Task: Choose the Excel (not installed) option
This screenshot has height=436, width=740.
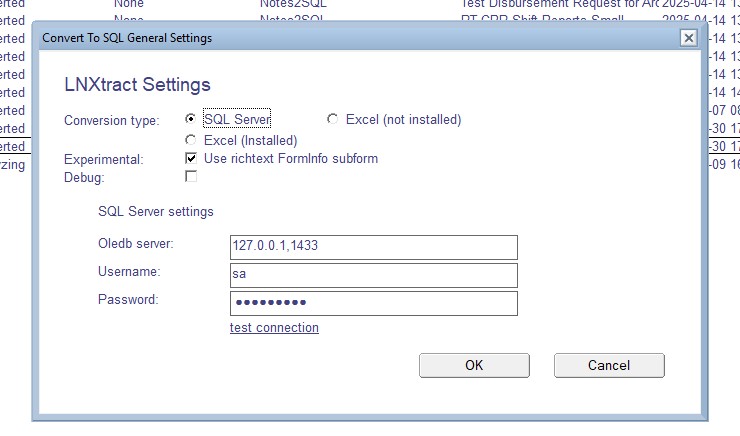Action: pos(333,119)
